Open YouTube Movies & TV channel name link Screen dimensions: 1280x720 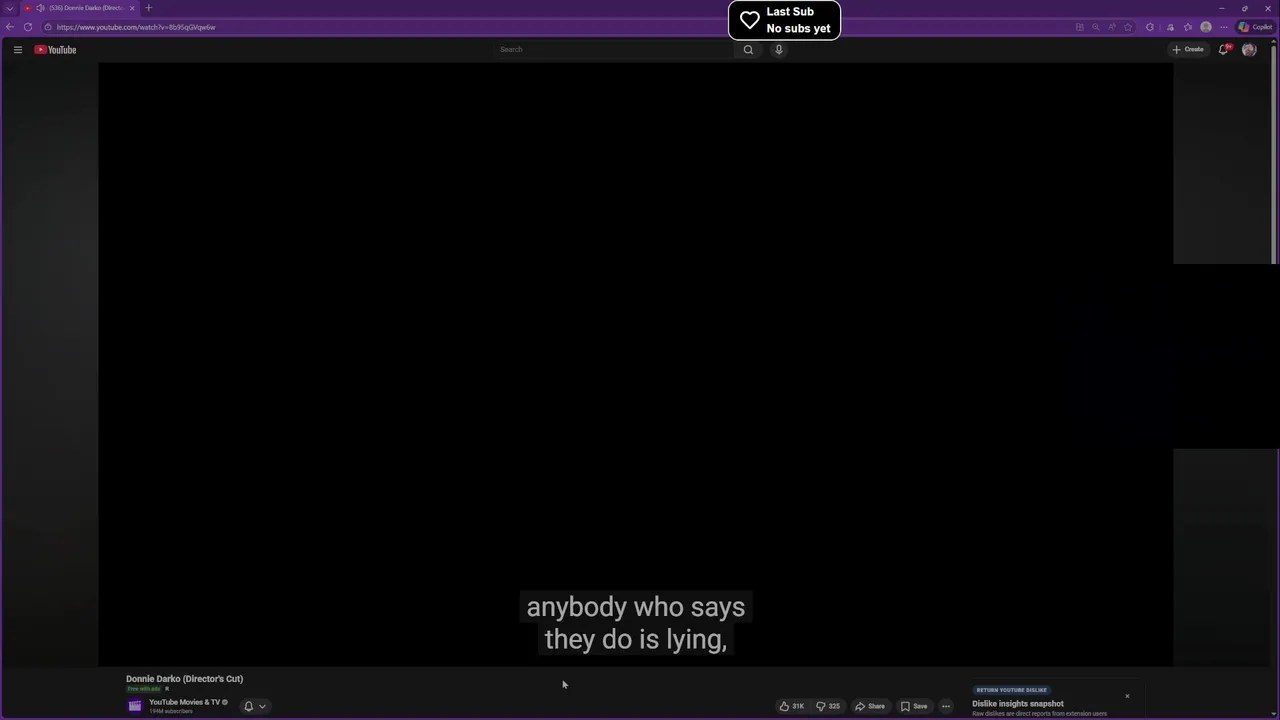(x=184, y=702)
